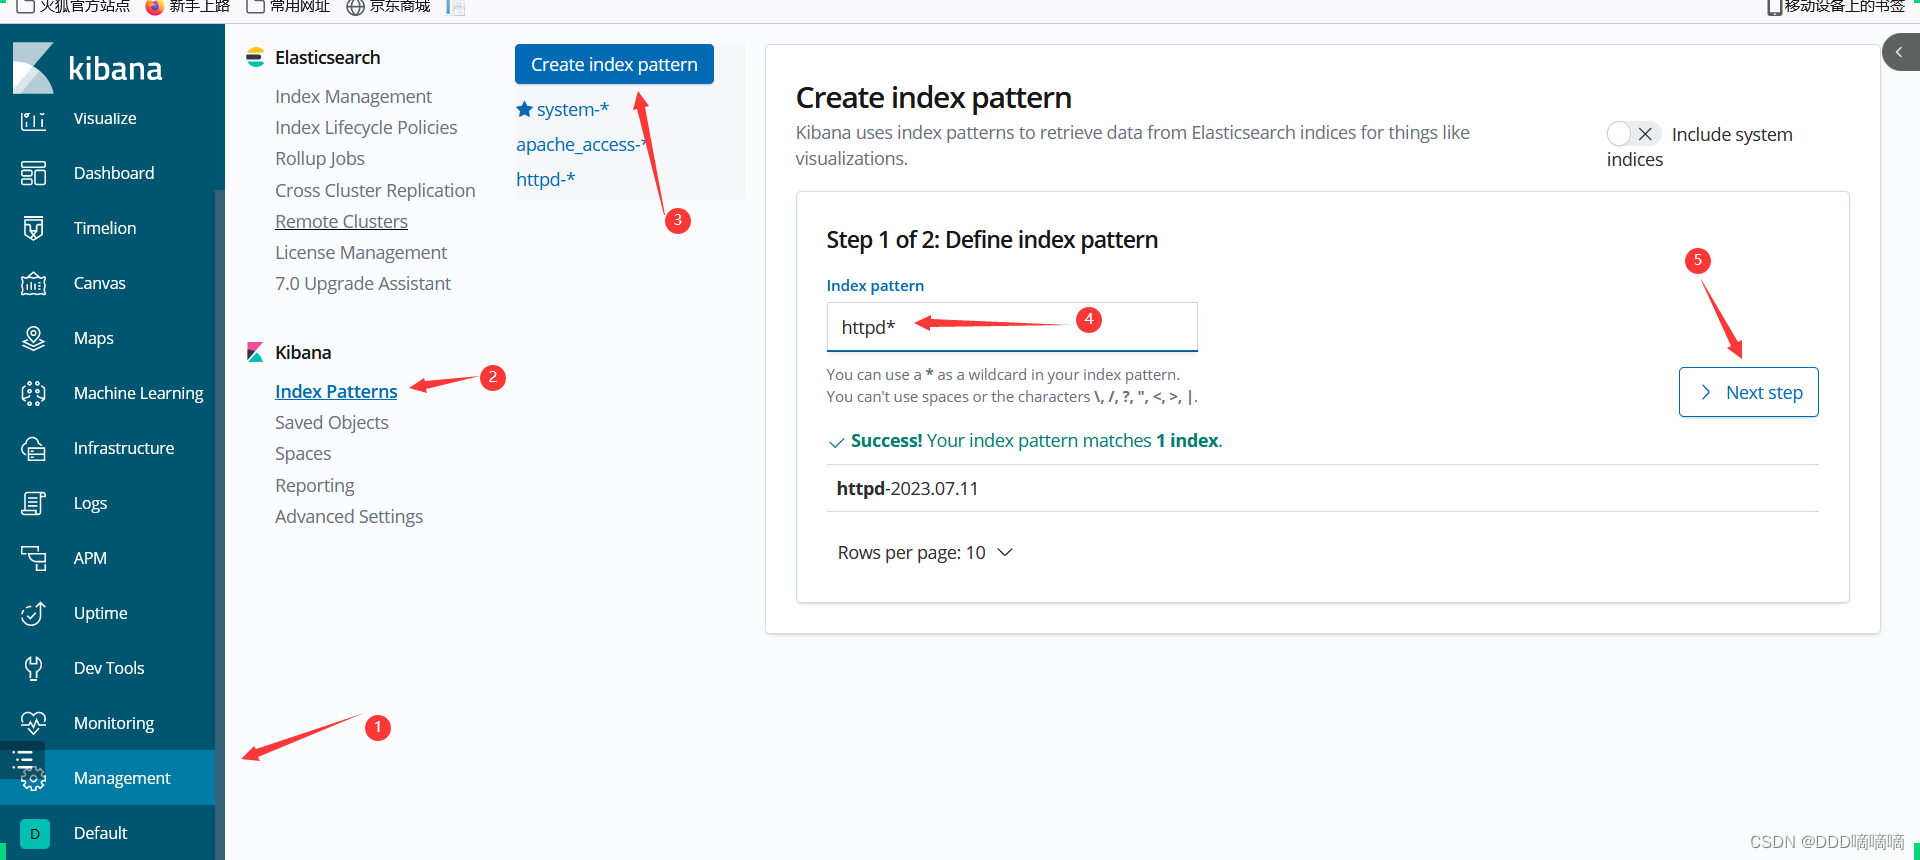Select Canvas in the sidebar
1920x860 pixels.
100,283
